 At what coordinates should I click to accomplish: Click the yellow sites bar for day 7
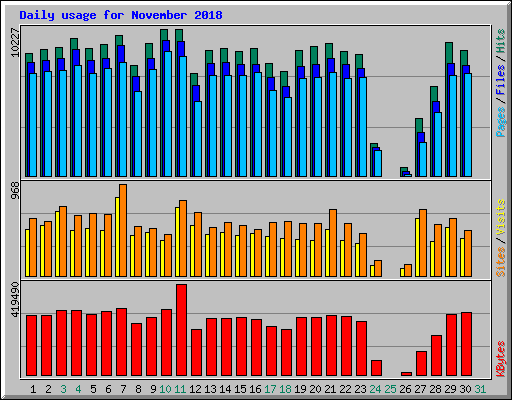tap(117, 237)
